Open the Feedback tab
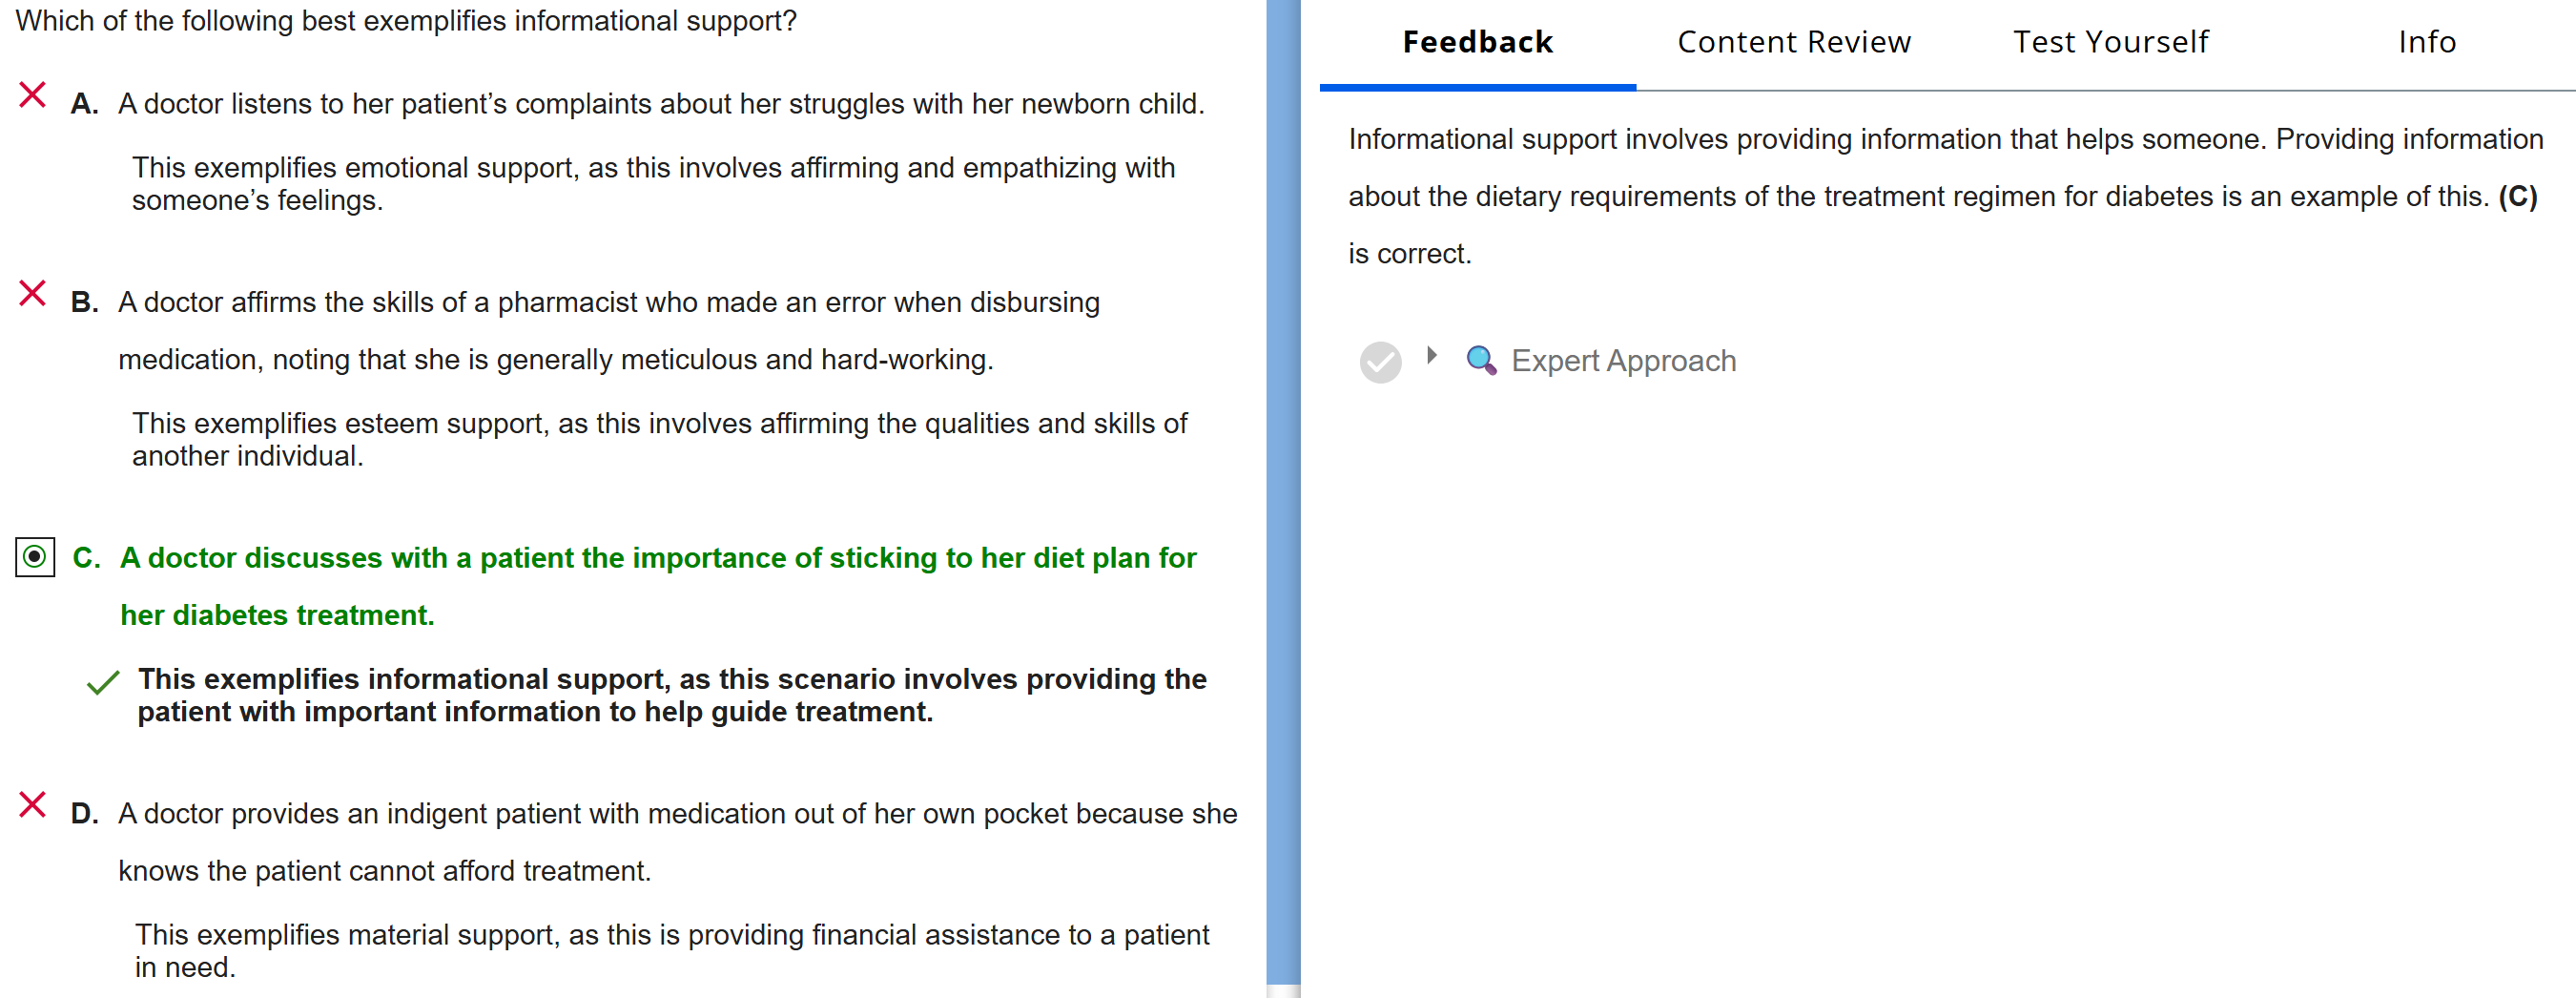The width and height of the screenshot is (2576, 998). pos(1477,42)
